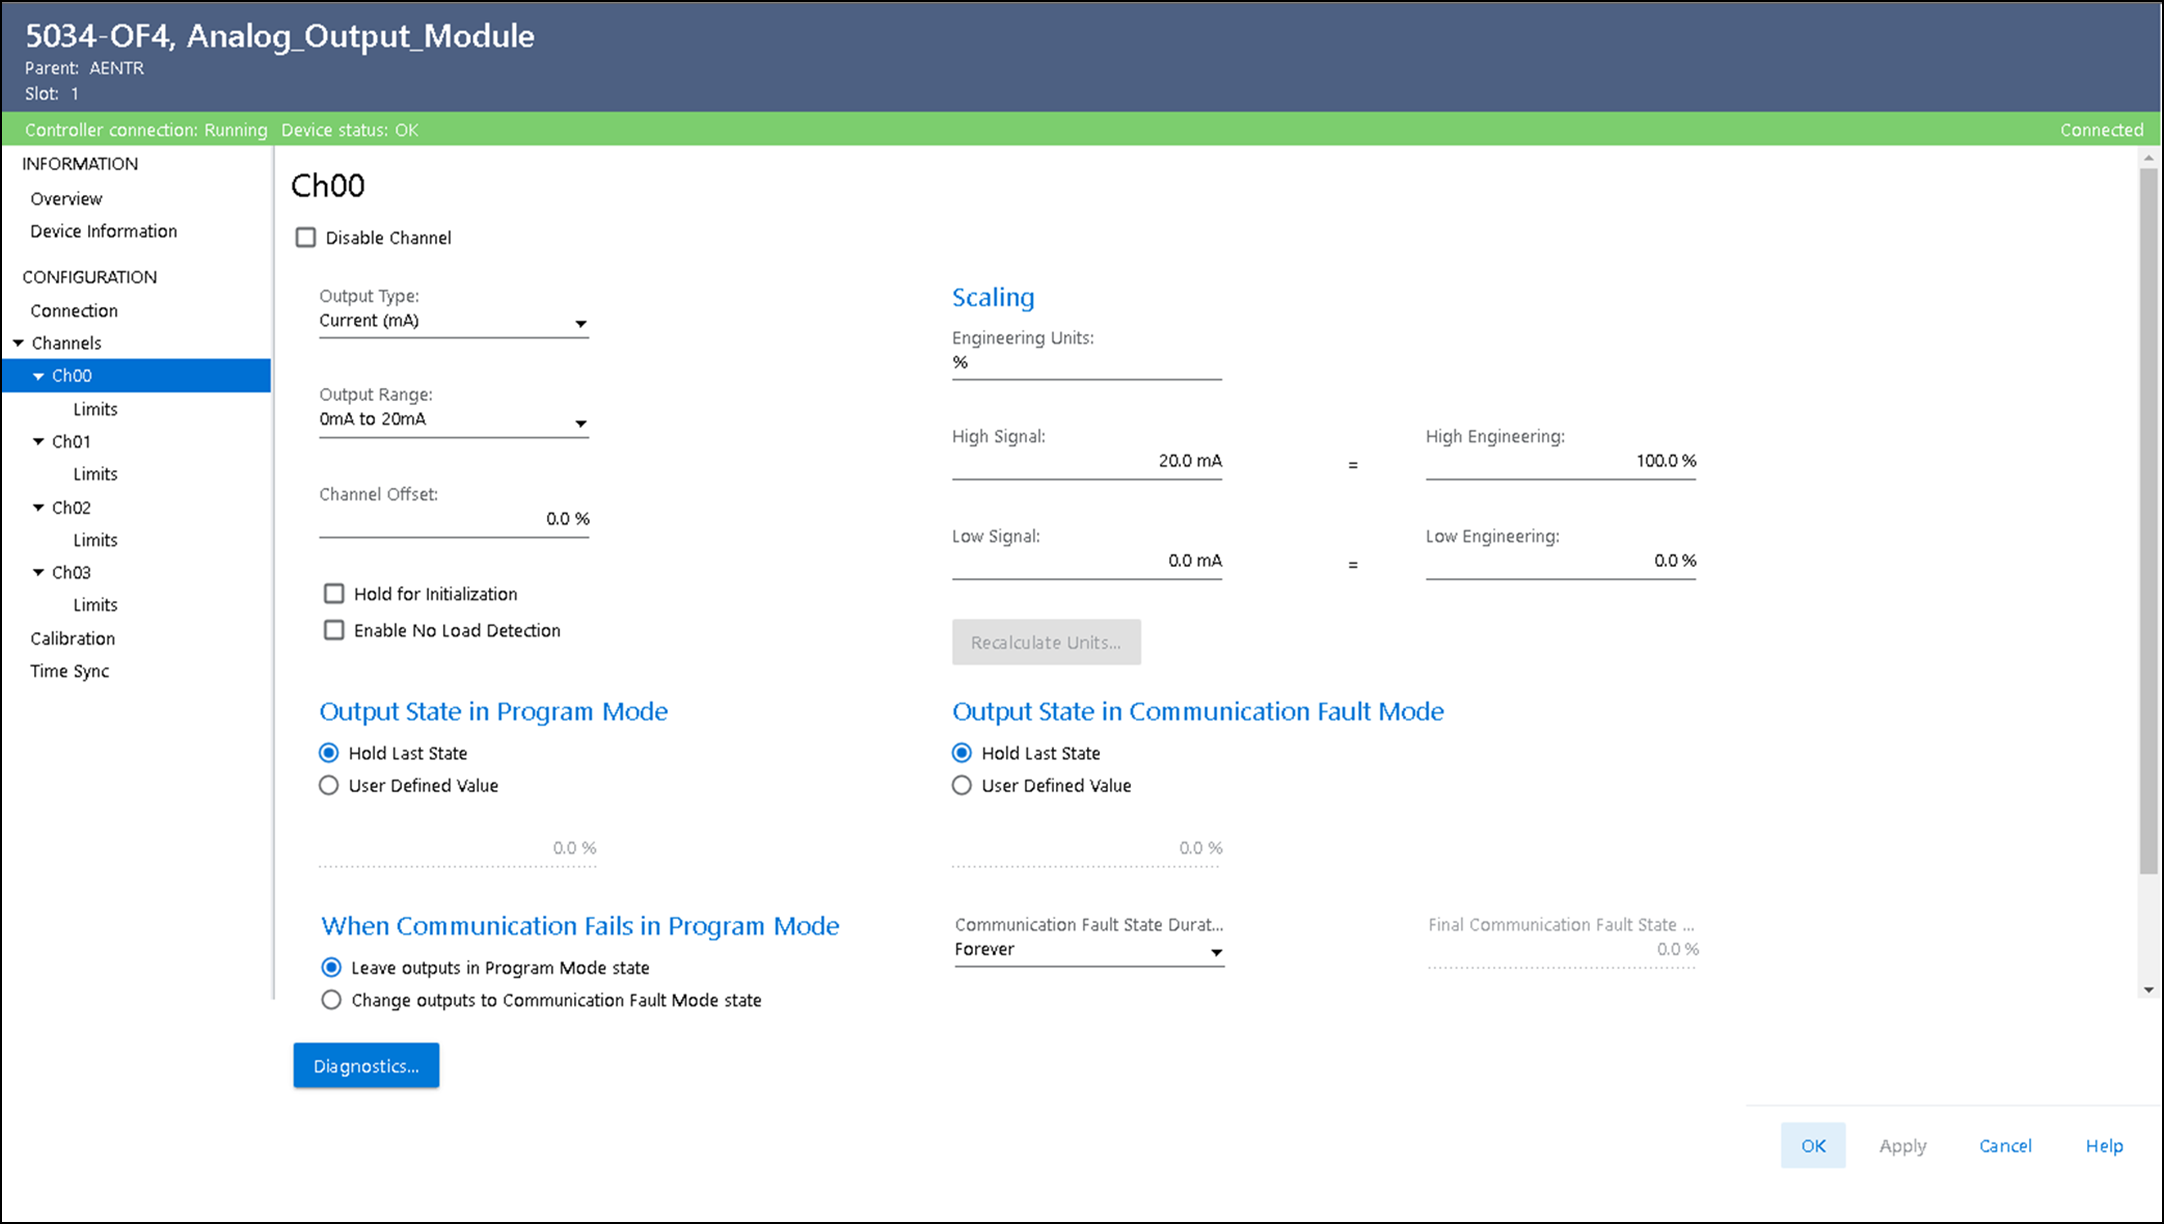Choose Change outputs to Communication Fault Mode state
The width and height of the screenshot is (2164, 1224).
(331, 1000)
